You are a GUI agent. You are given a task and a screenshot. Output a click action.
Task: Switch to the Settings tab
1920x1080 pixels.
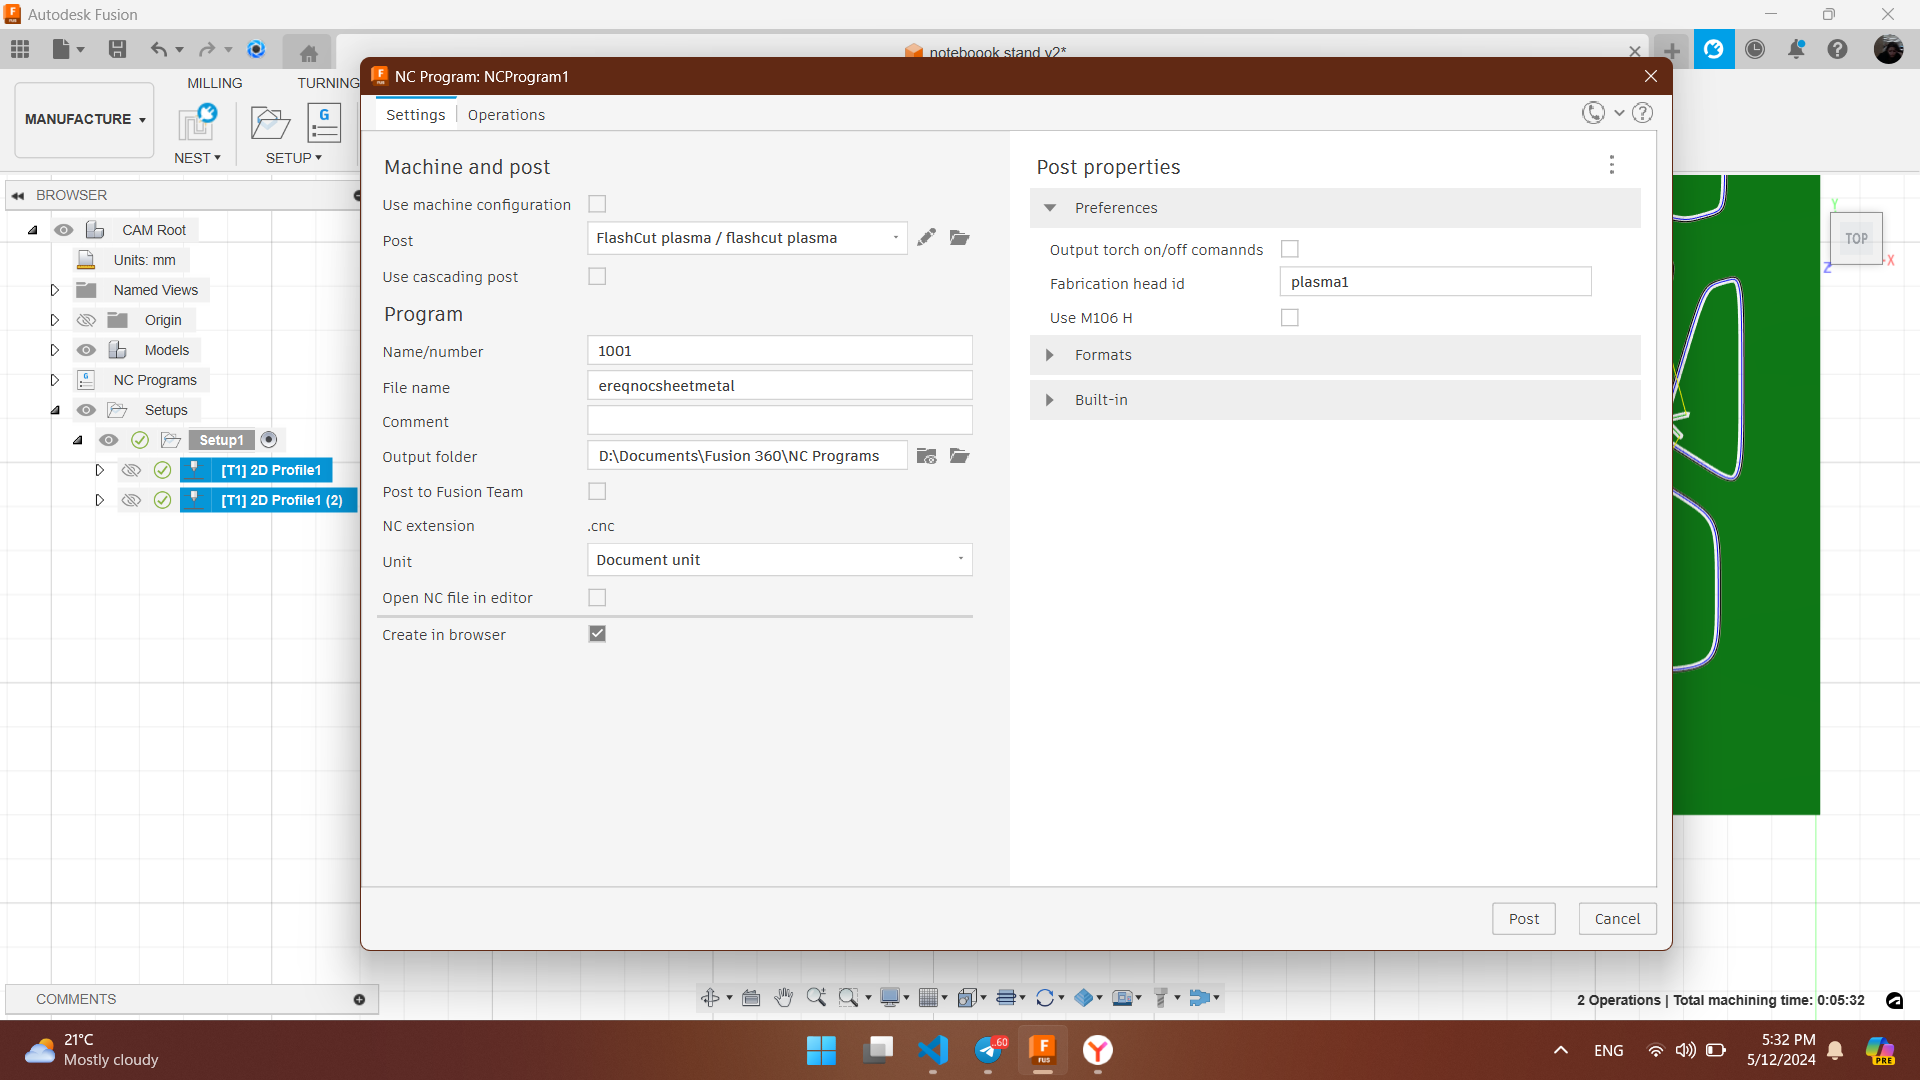[x=416, y=115]
